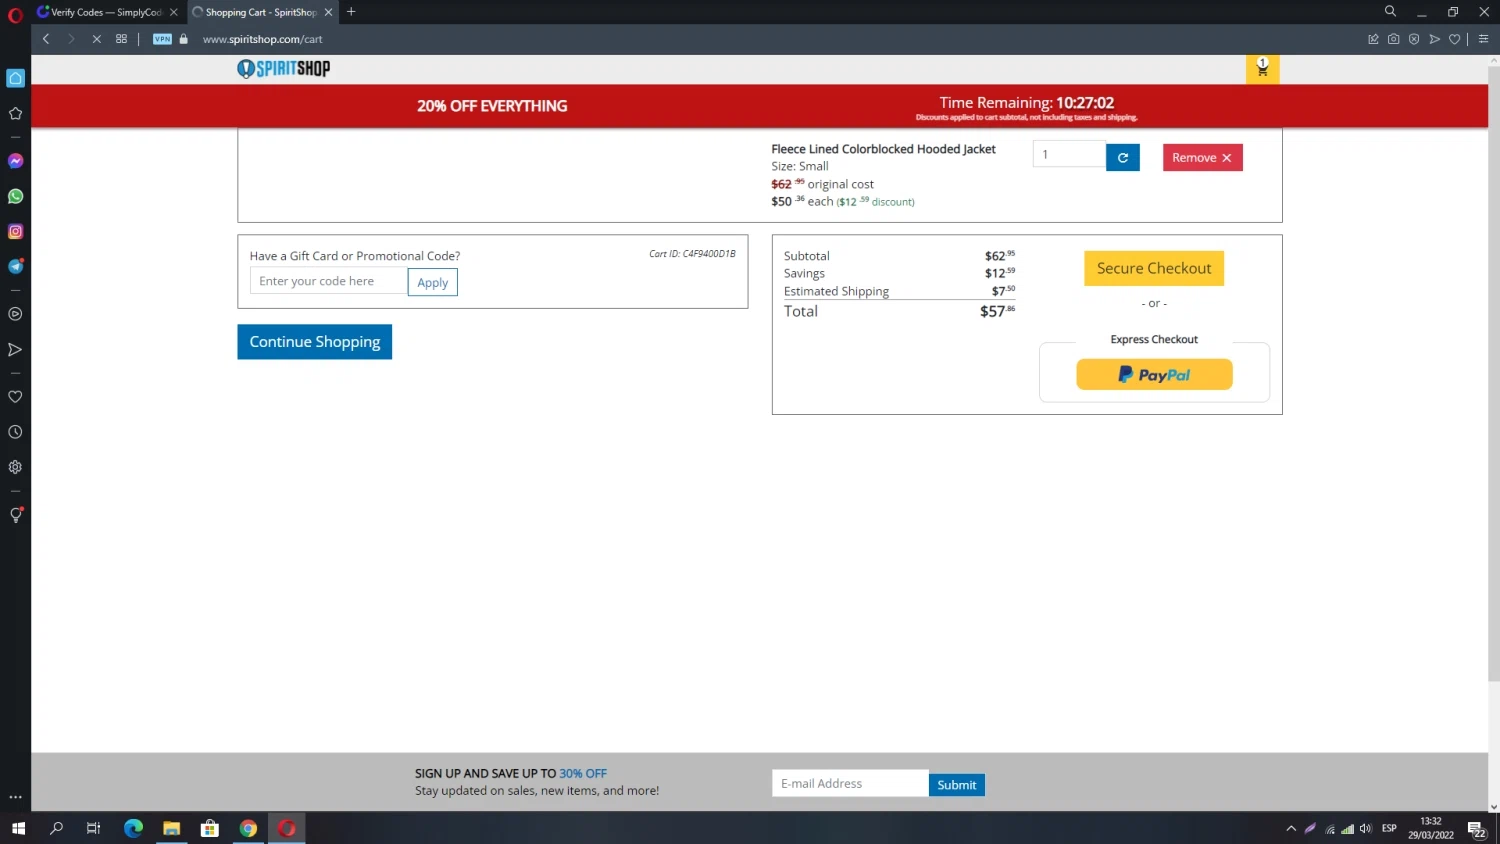
Task: Open Settings gear in sidebar
Action: (x=15, y=467)
